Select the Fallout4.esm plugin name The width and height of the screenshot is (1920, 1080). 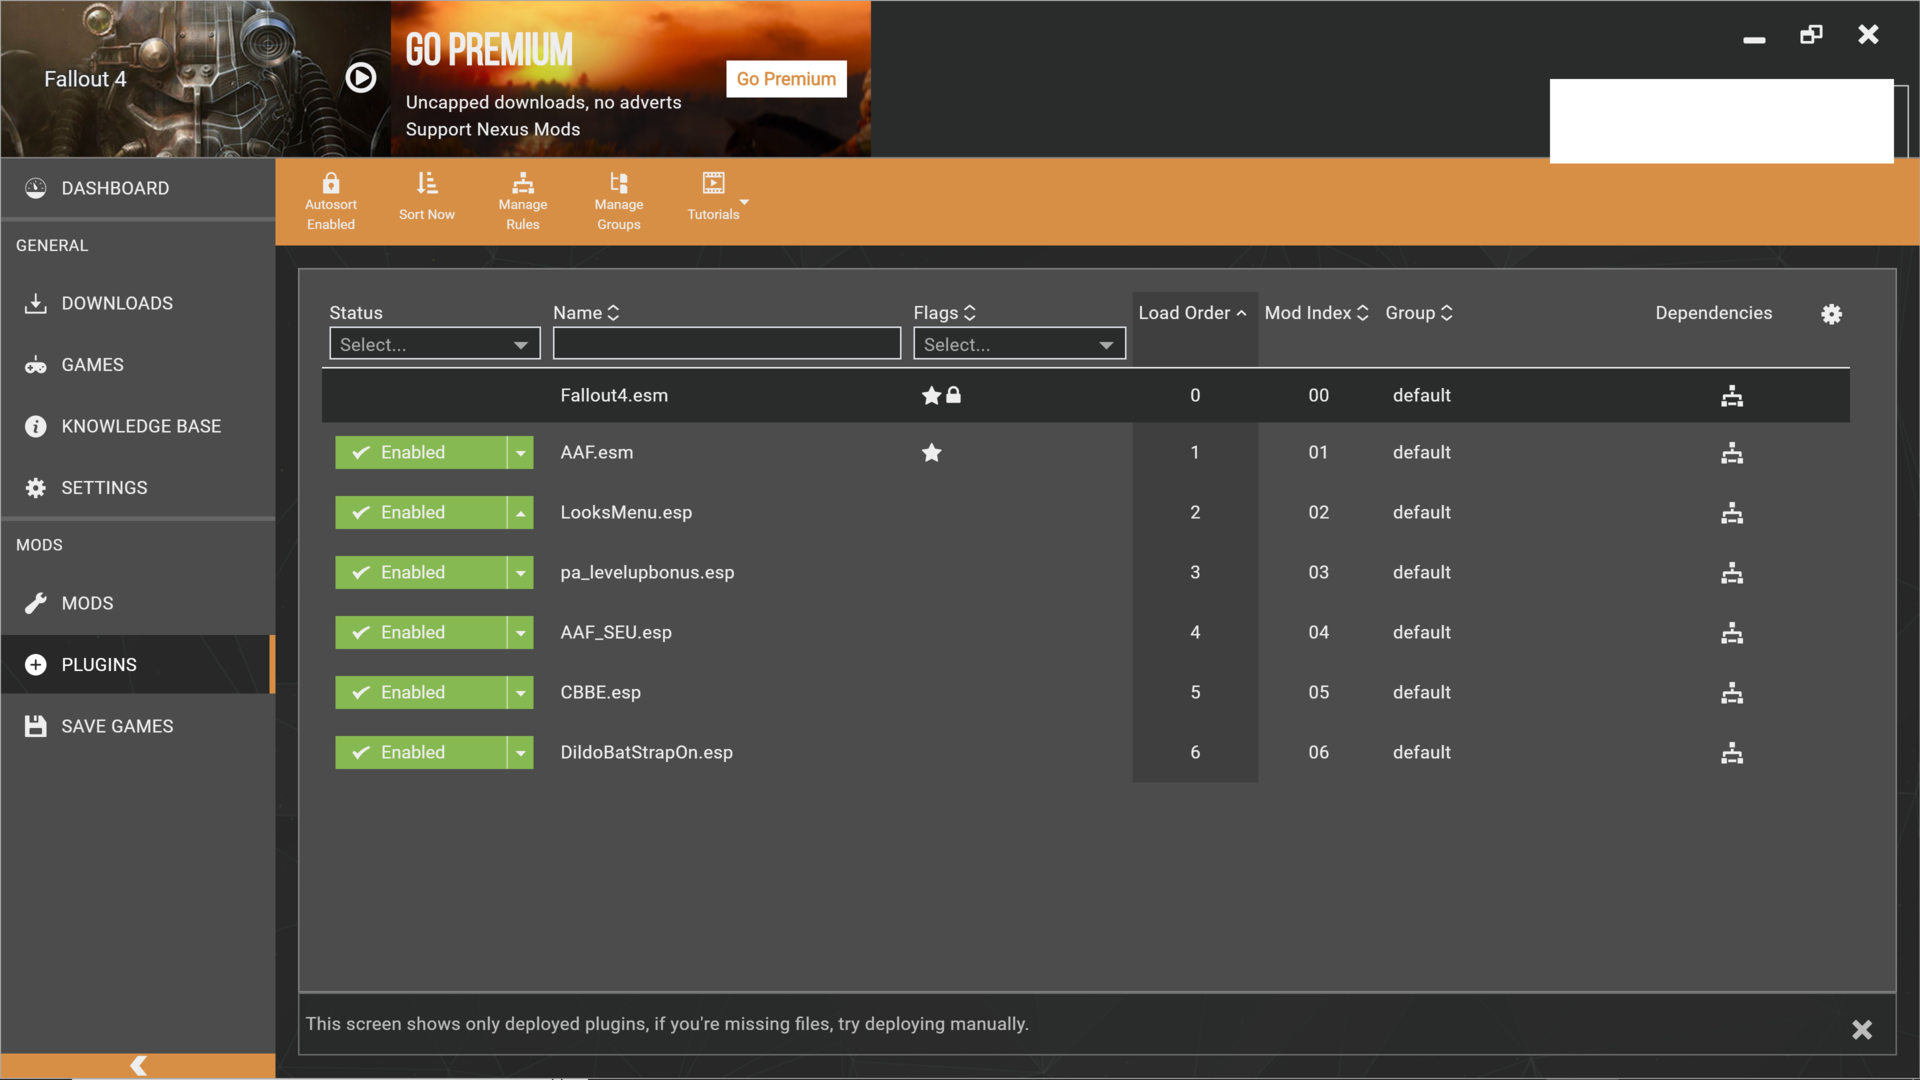(x=614, y=395)
